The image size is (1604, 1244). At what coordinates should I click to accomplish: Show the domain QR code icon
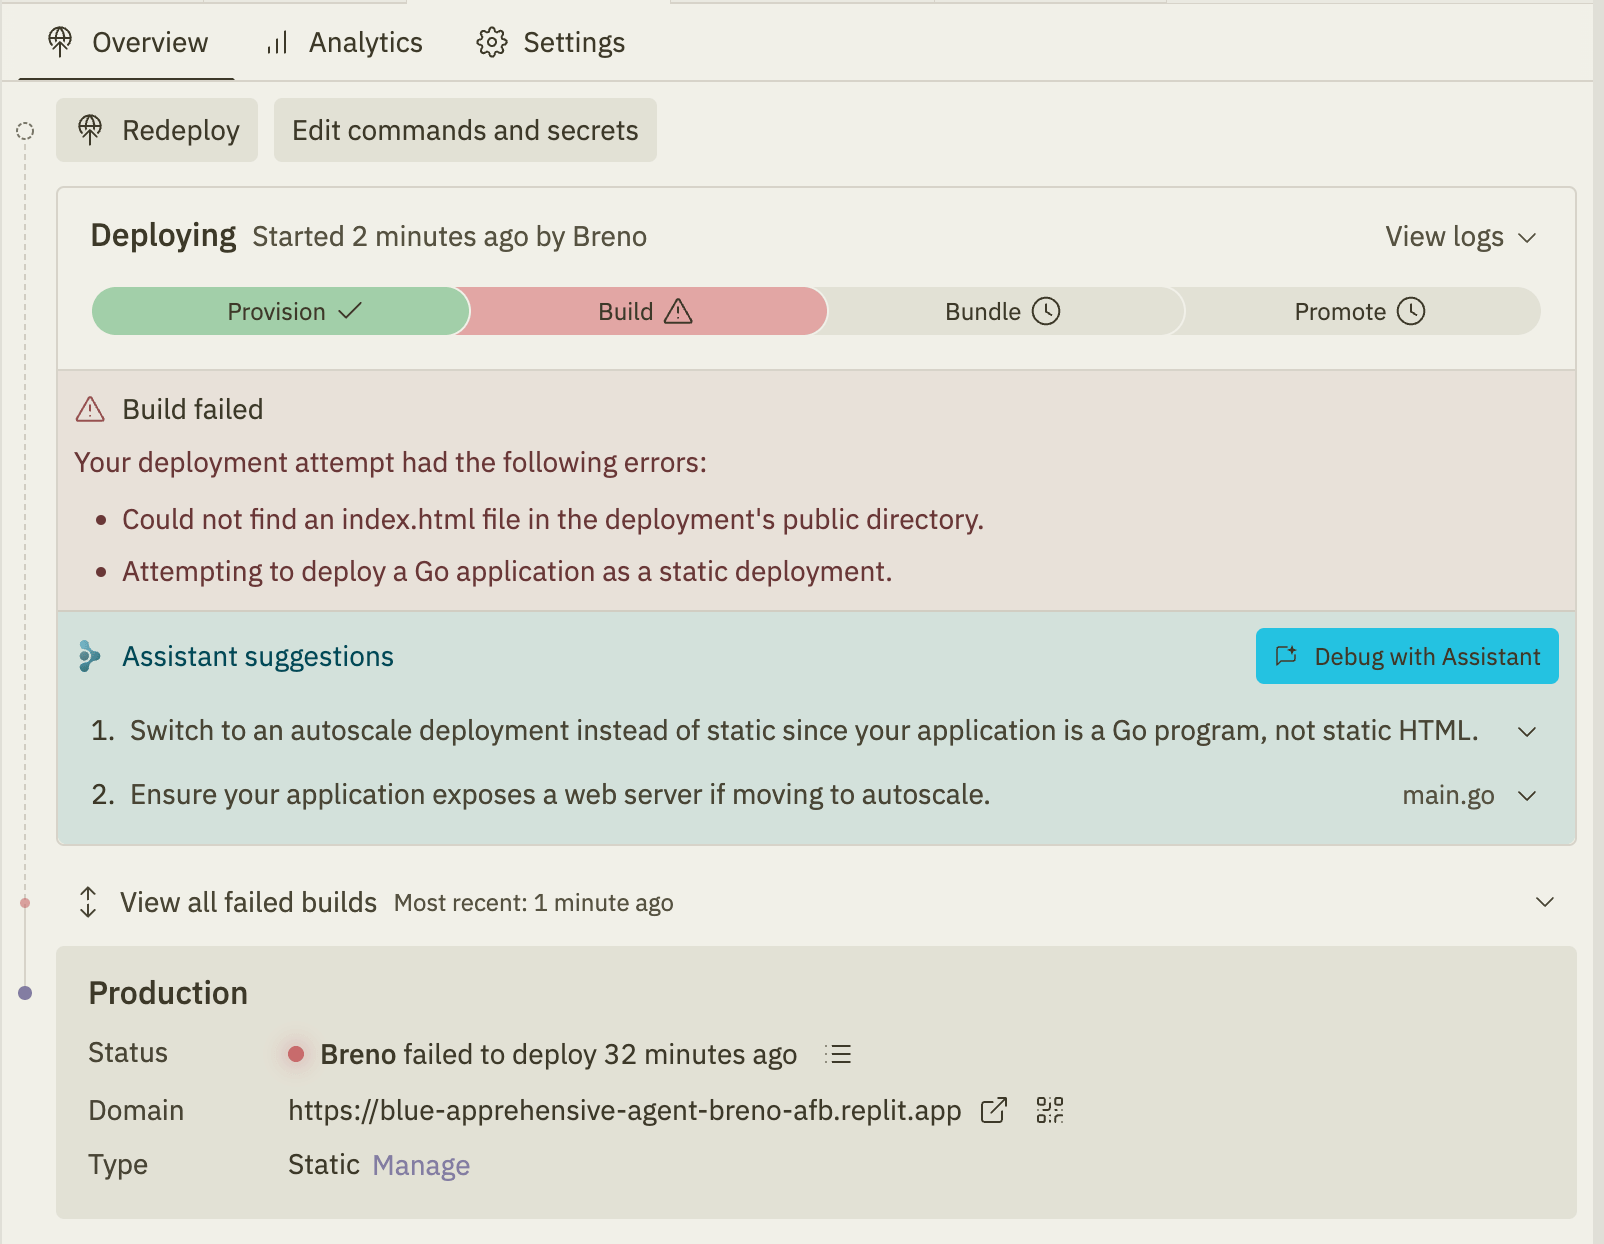click(x=1050, y=1110)
